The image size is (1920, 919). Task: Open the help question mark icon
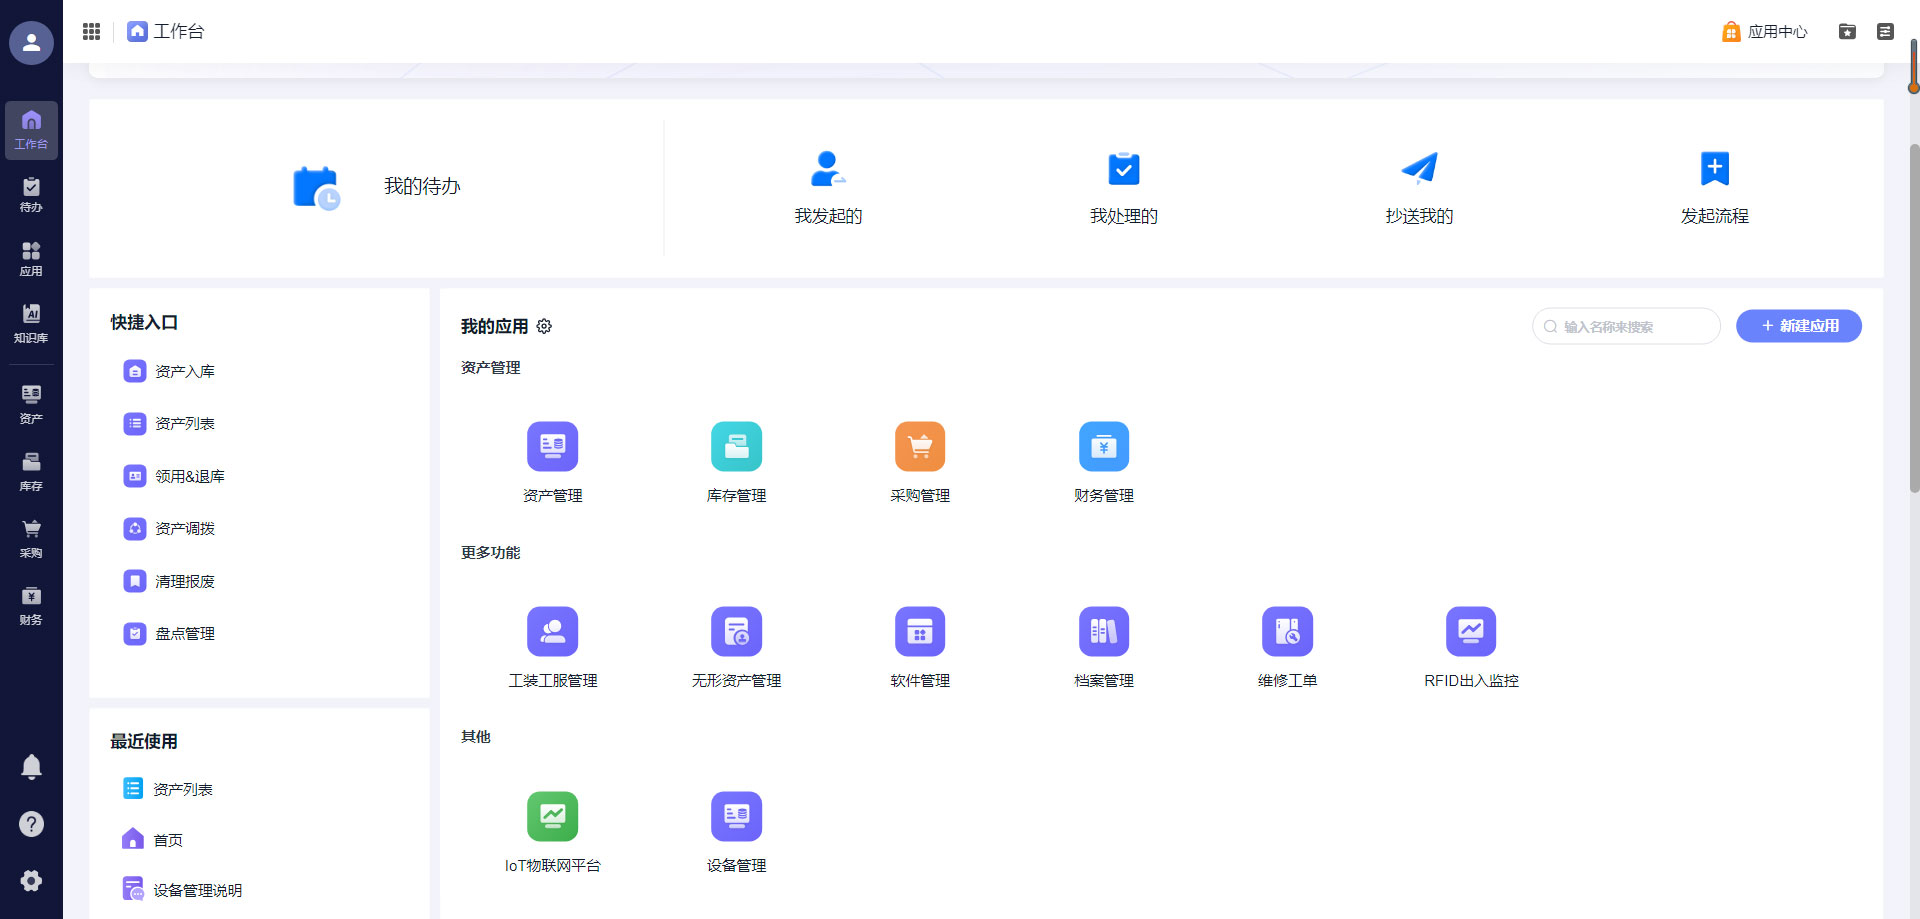pos(31,824)
